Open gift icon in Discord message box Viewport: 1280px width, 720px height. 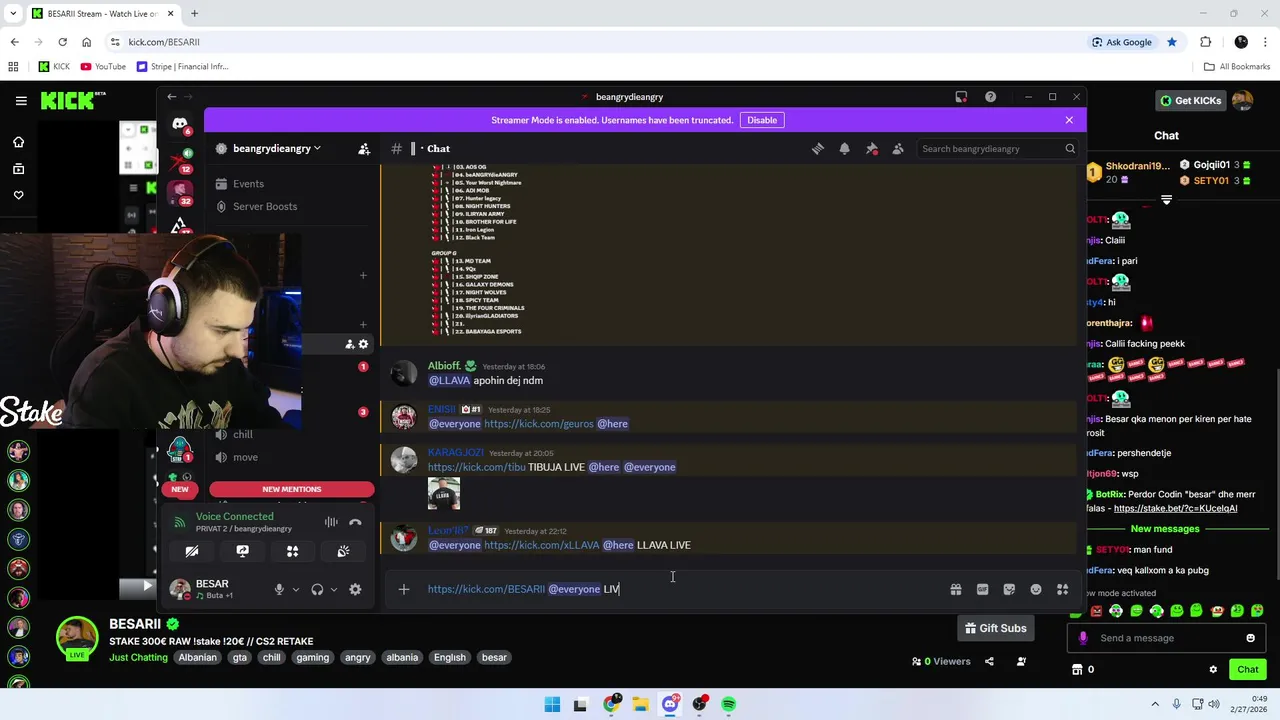pos(956,589)
